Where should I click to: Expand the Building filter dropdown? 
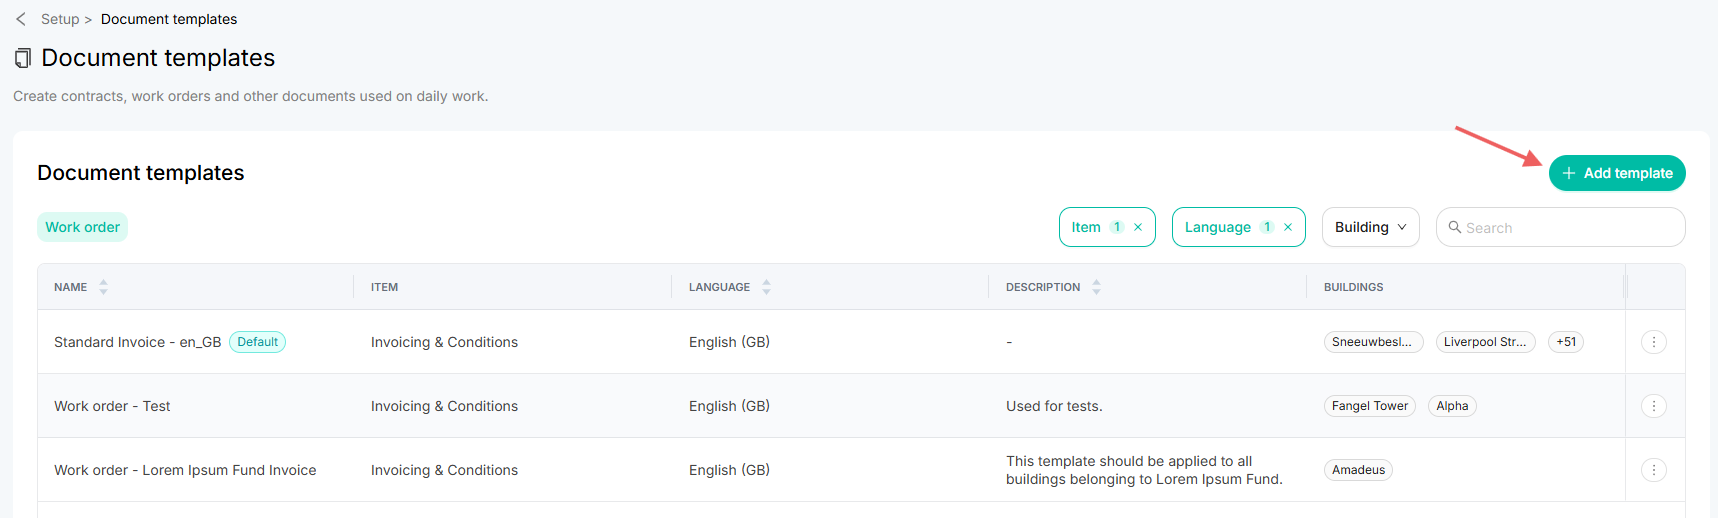pos(1370,227)
